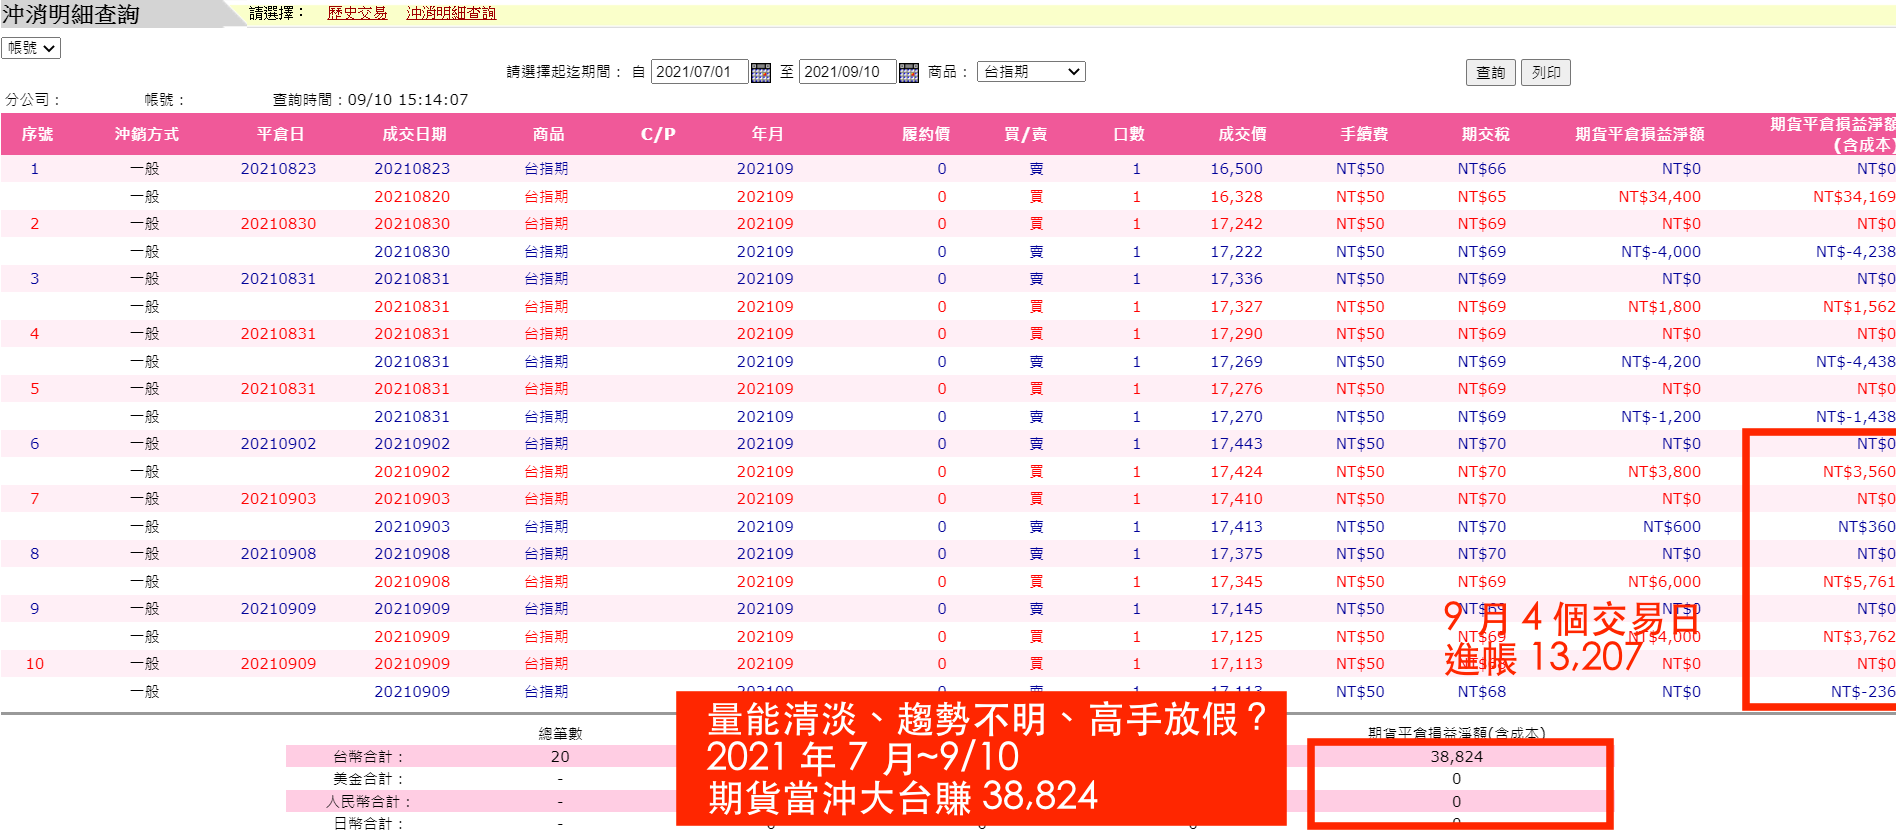Click the loss value NT$-1,200

[x=1661, y=417]
